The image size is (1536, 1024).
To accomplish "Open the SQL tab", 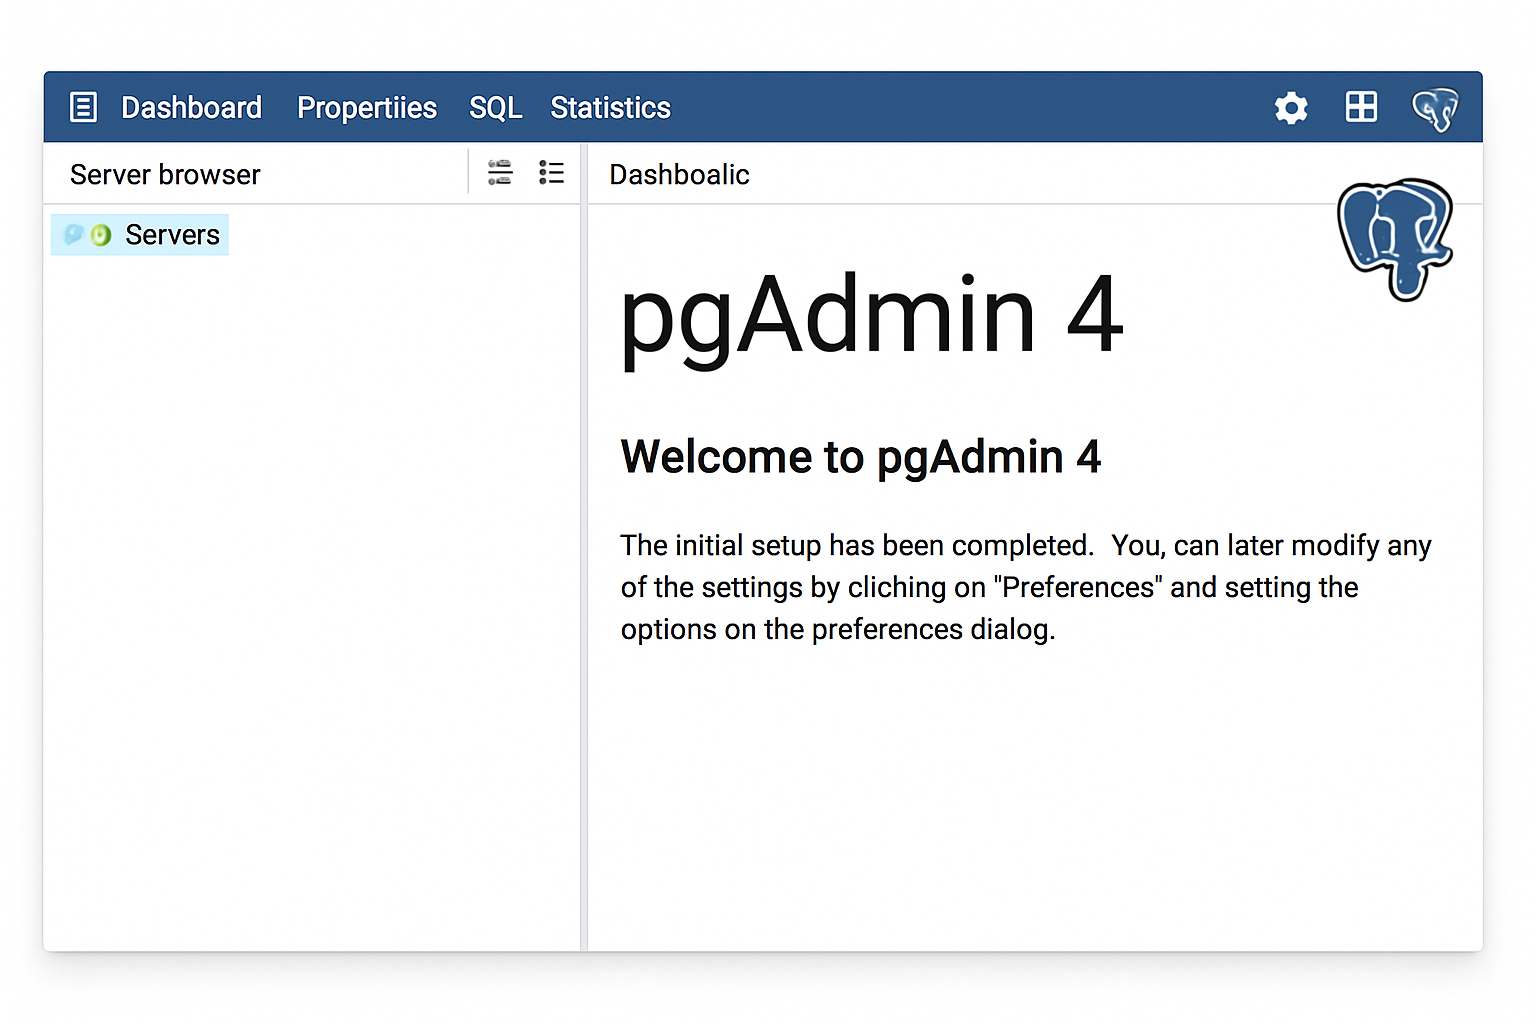I will pos(496,107).
